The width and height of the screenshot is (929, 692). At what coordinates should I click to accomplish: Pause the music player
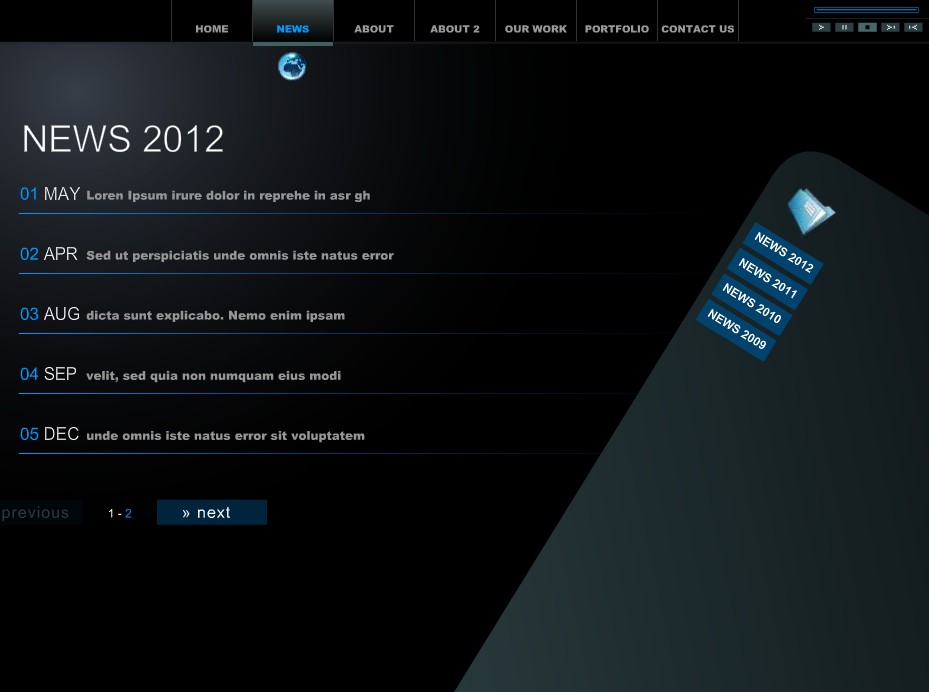844,27
